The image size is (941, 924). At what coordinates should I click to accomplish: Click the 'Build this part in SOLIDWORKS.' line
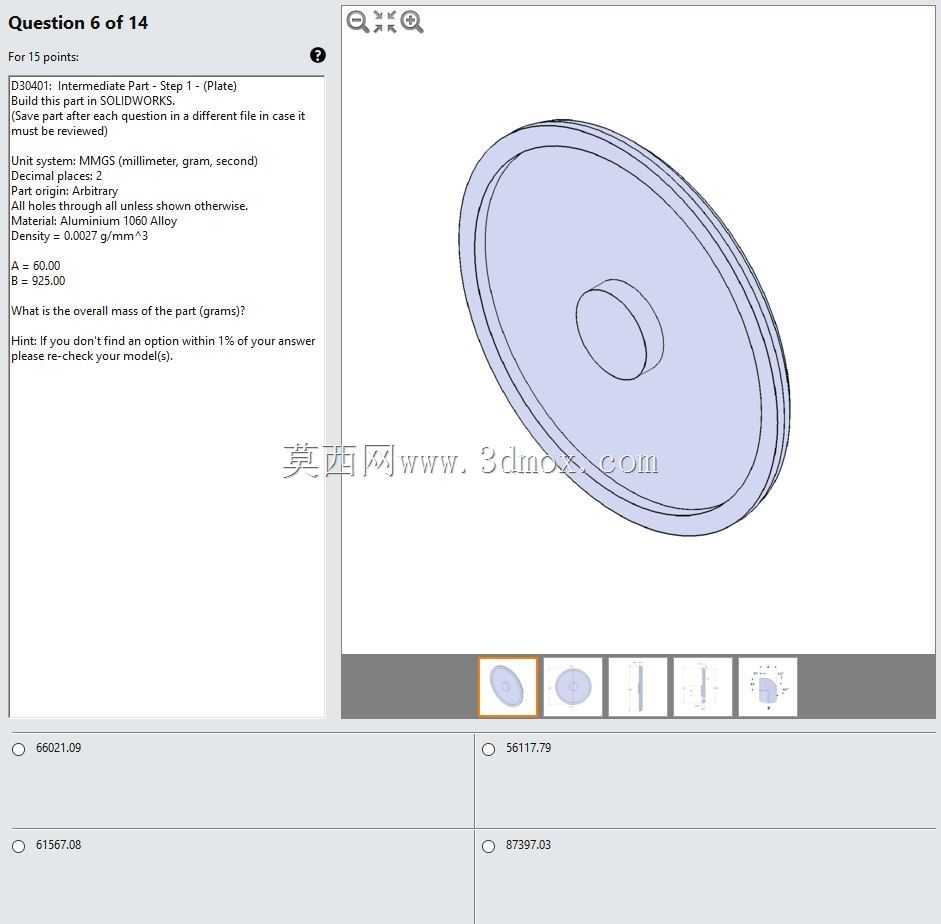click(93, 101)
